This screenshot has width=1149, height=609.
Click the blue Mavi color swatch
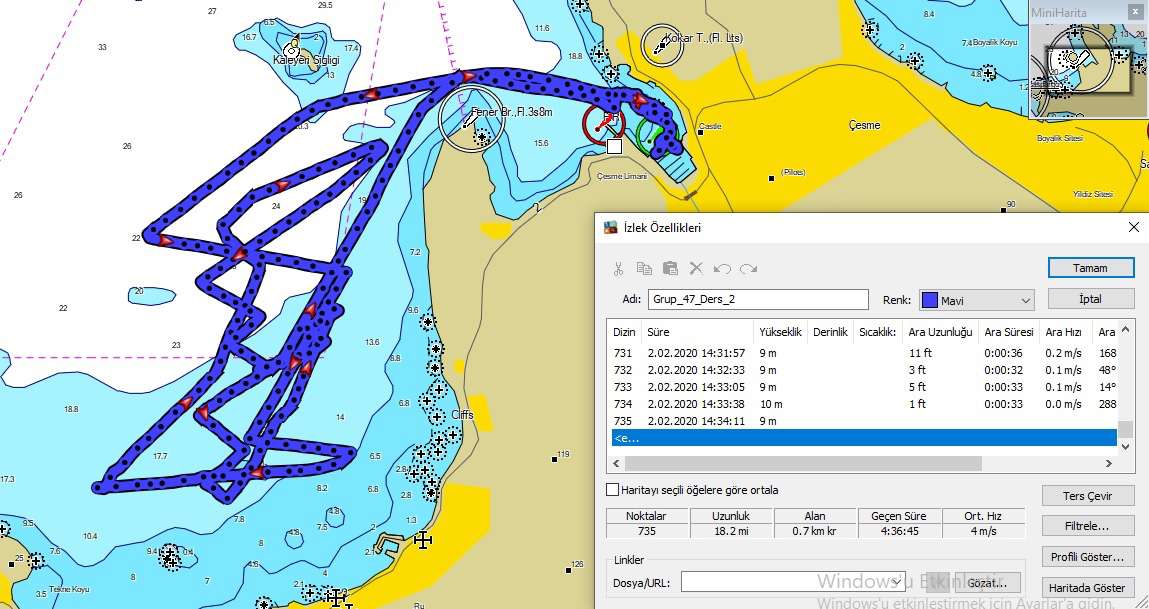click(x=929, y=300)
